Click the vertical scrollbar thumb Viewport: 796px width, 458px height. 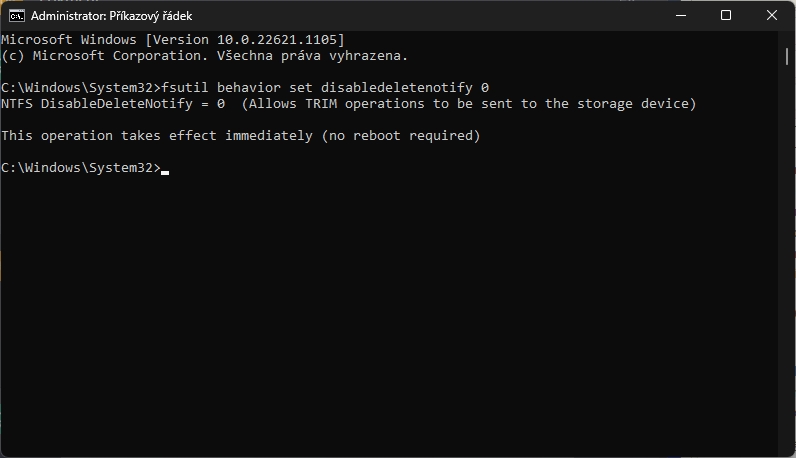click(x=788, y=55)
